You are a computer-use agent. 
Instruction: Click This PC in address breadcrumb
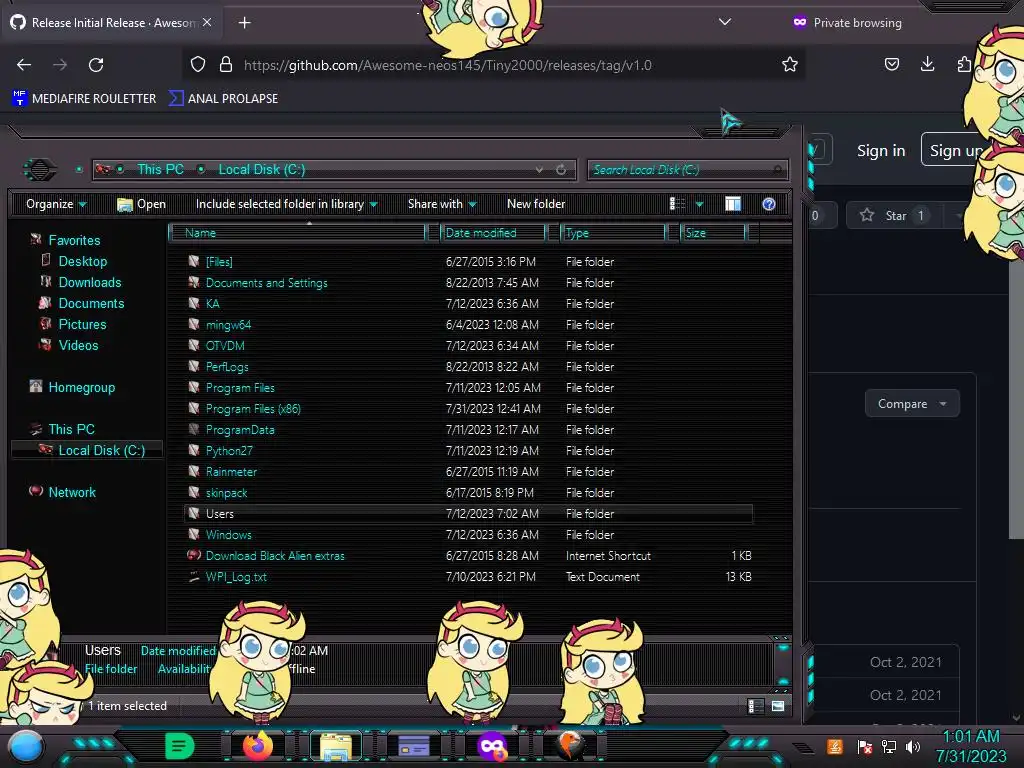point(160,169)
